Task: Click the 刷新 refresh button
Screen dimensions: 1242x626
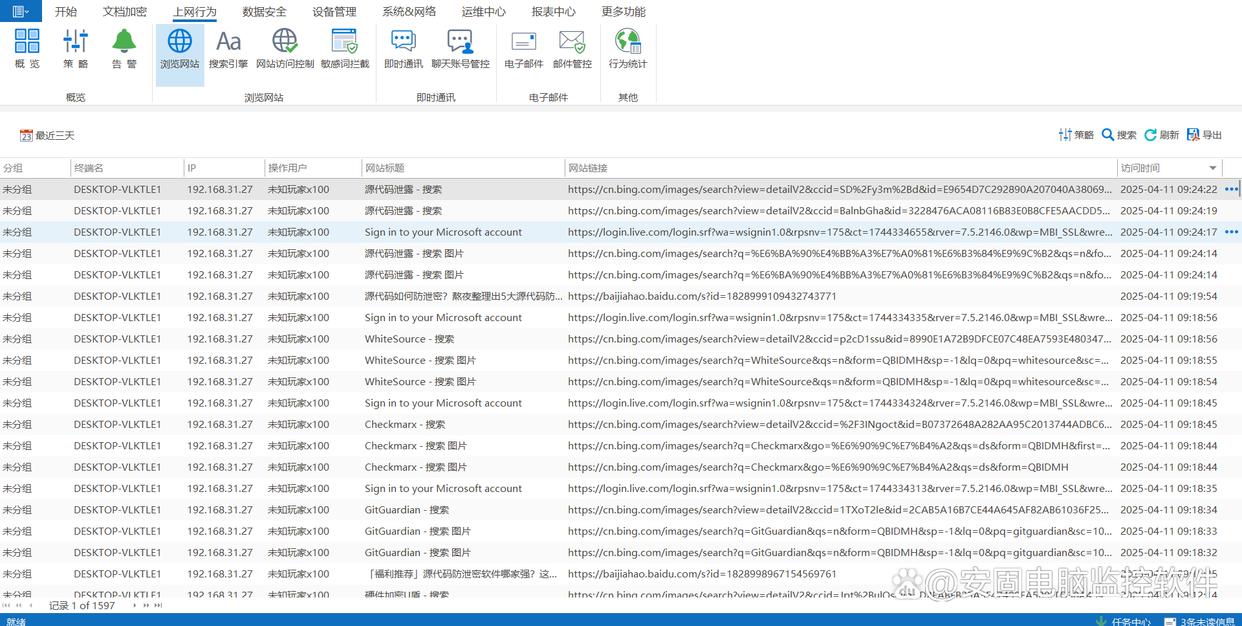Action: coord(1162,135)
